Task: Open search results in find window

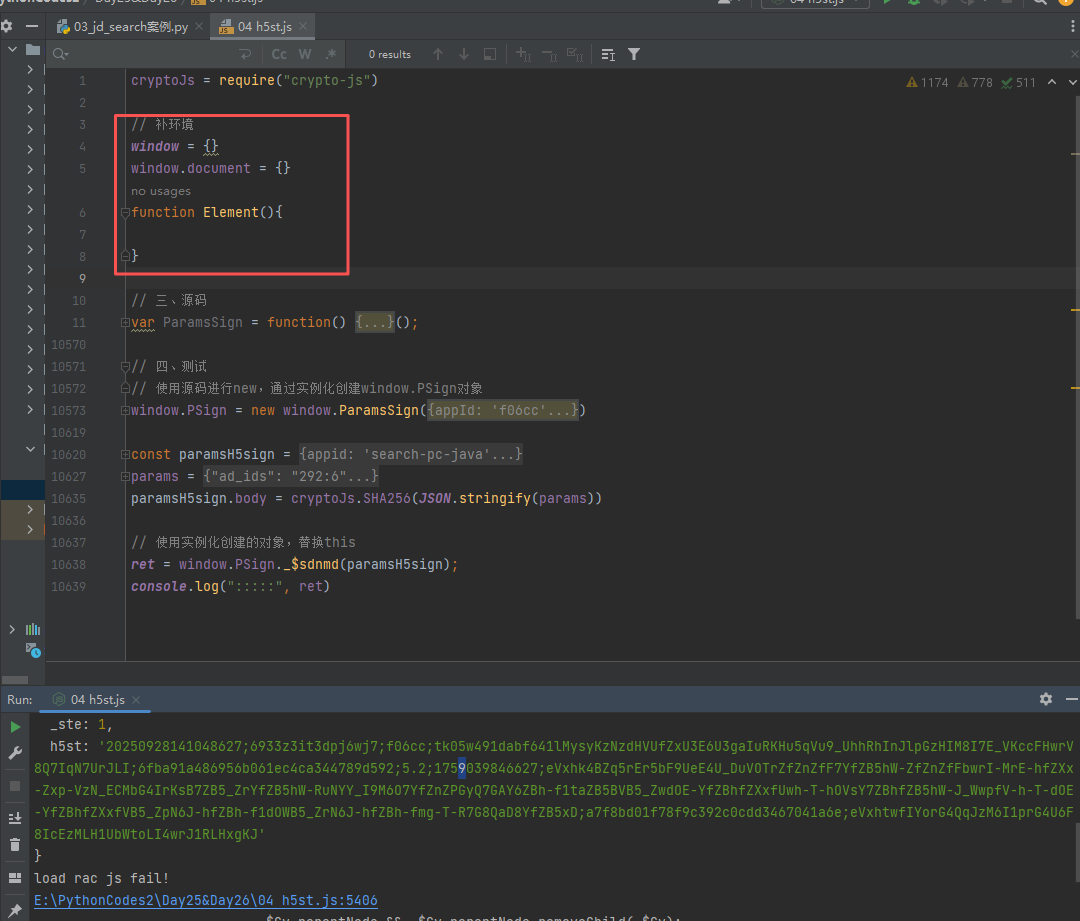Action: (490, 54)
